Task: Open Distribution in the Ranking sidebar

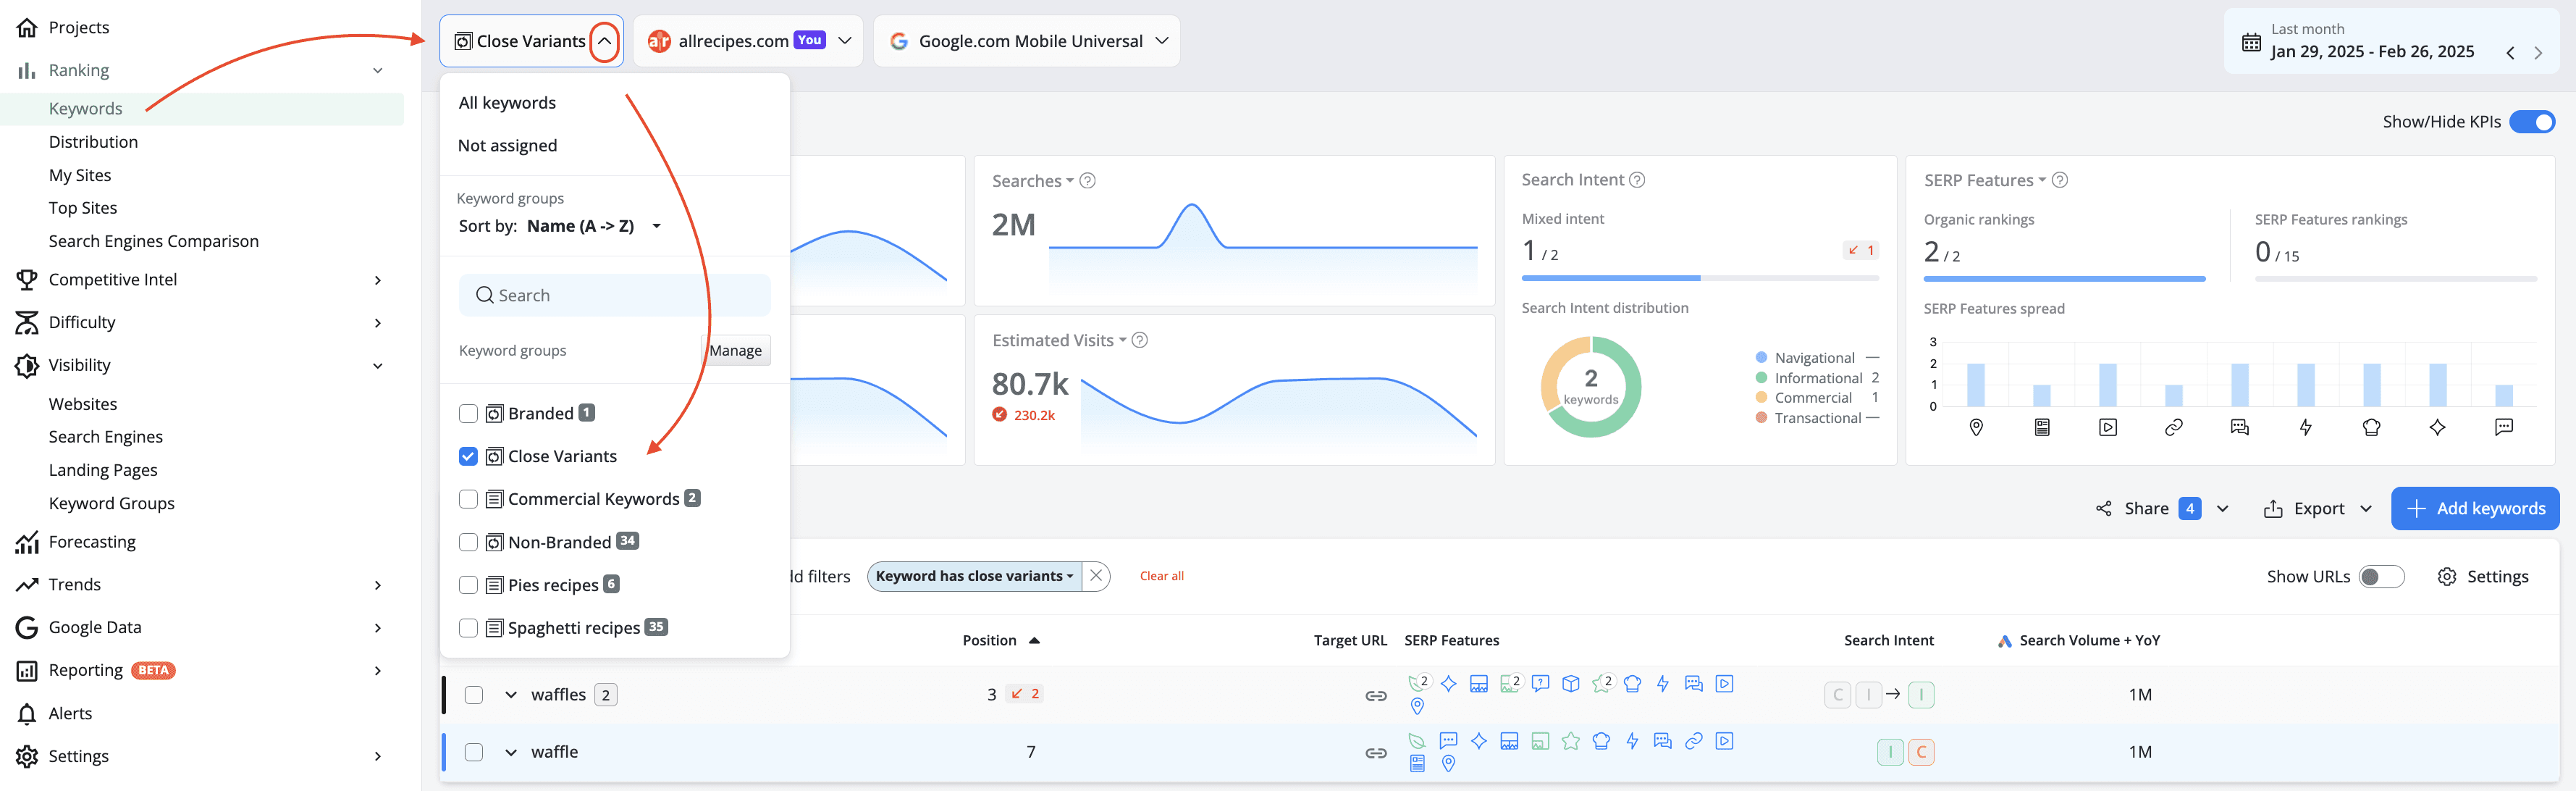Action: tap(93, 142)
